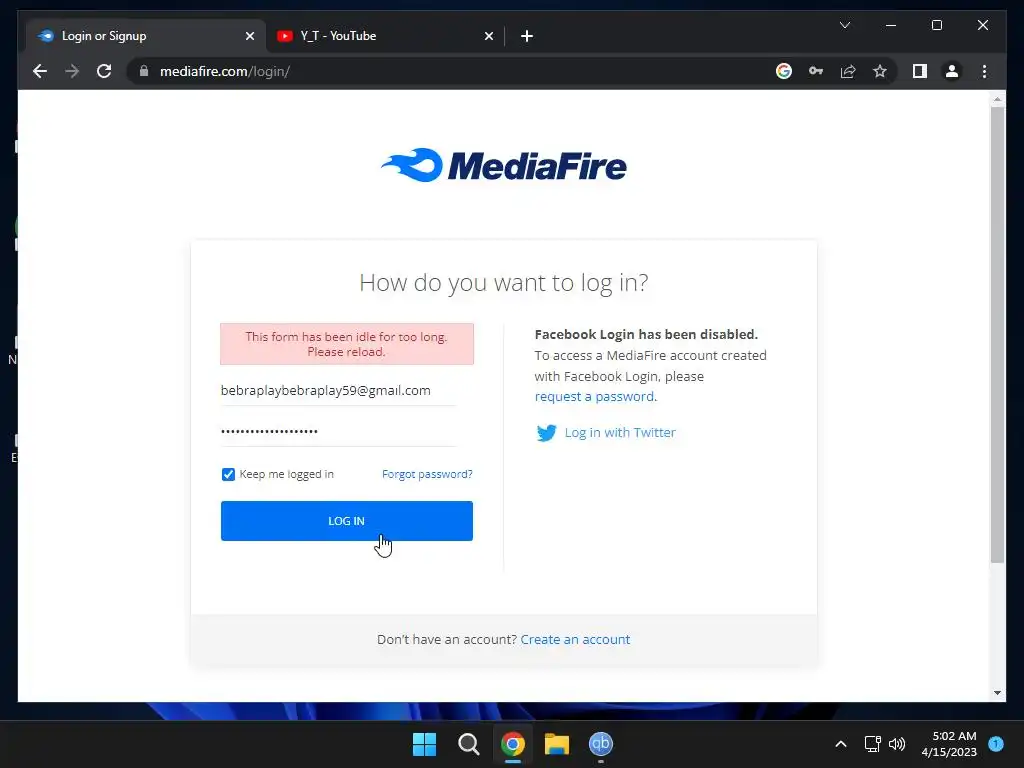1024x768 pixels.
Task: Open the saved passwords key icon
Action: click(816, 71)
